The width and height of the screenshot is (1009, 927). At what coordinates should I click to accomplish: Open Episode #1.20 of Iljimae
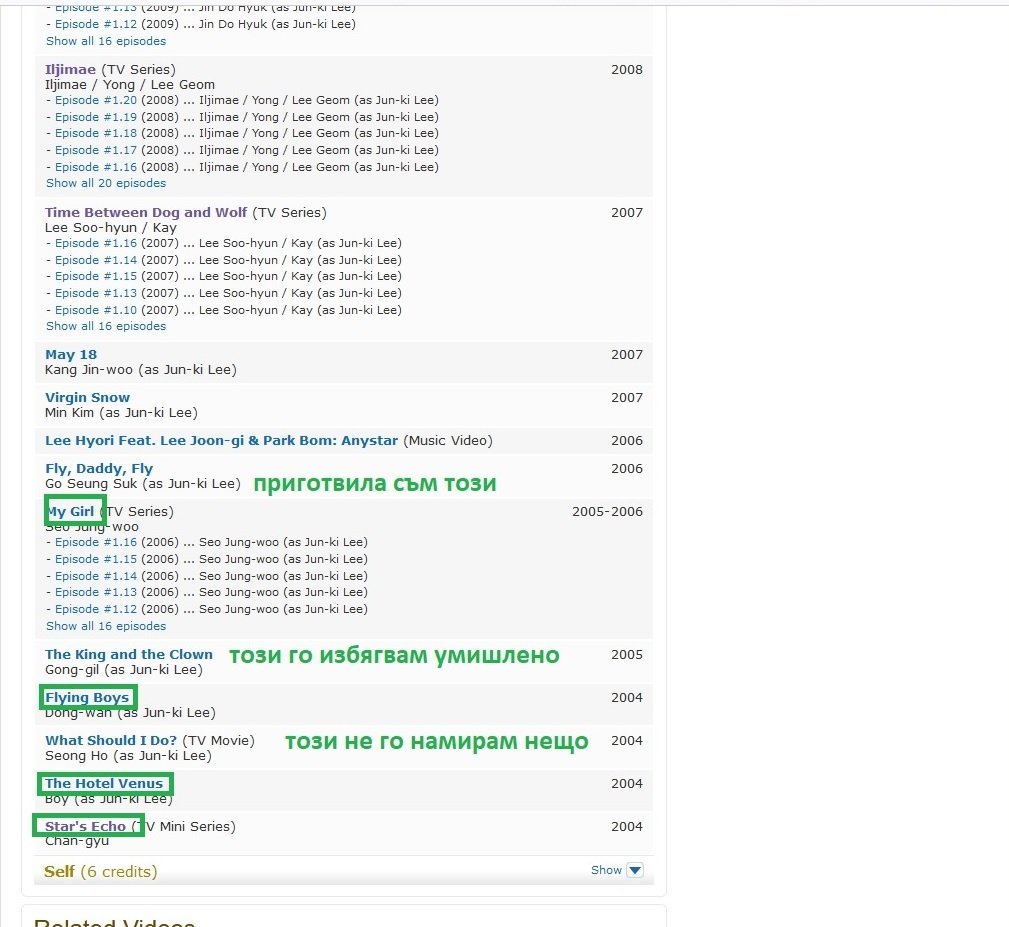point(96,101)
